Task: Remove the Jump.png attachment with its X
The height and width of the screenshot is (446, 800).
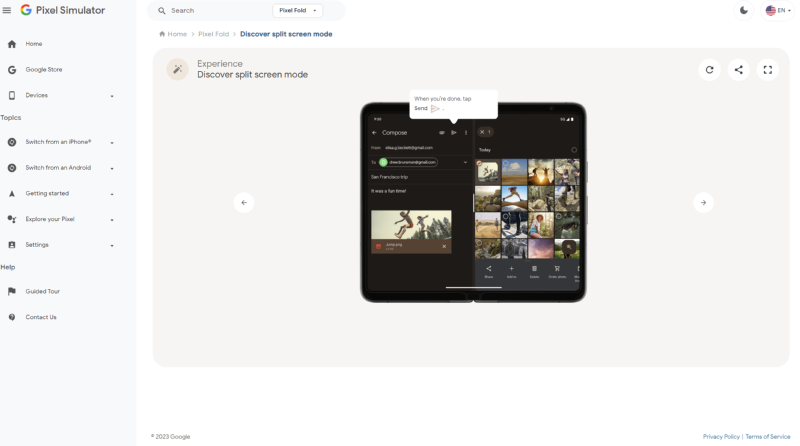Action: (x=444, y=246)
